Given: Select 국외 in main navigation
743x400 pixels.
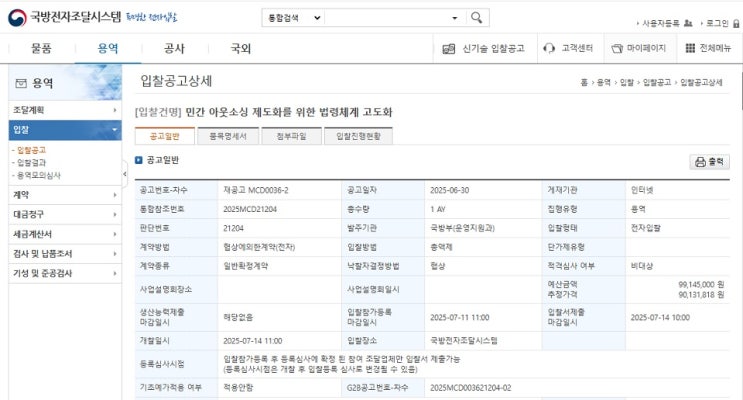Looking at the screenshot, I should pyautogui.click(x=240, y=48).
